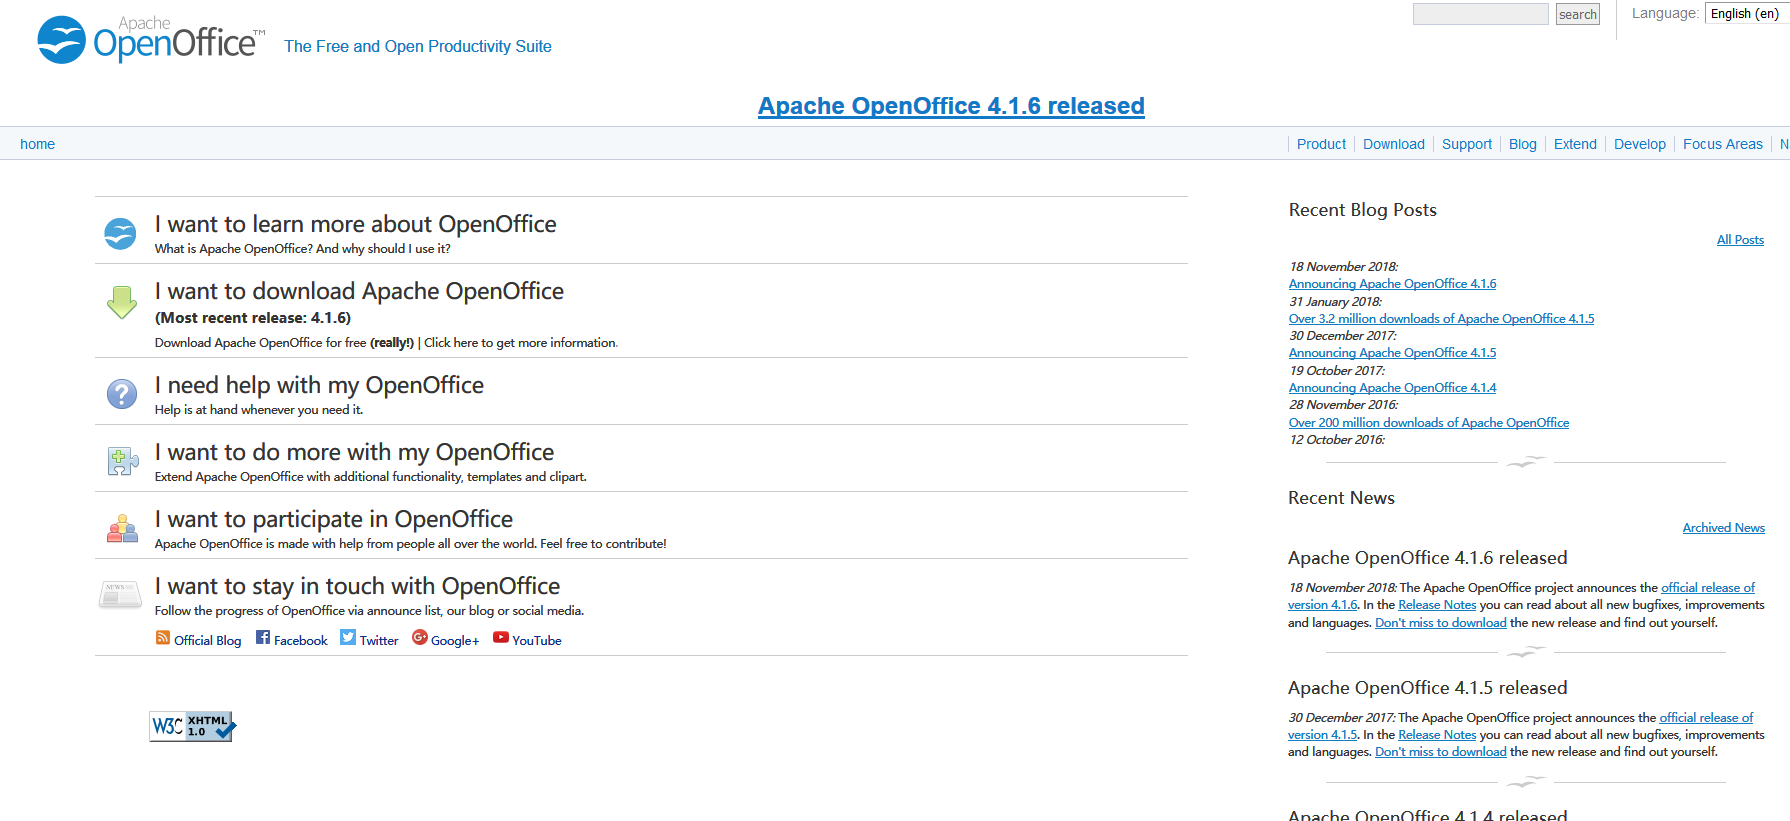Screen dimensions: 1790x821
Task: Open the Support menu item
Action: 1466,144
